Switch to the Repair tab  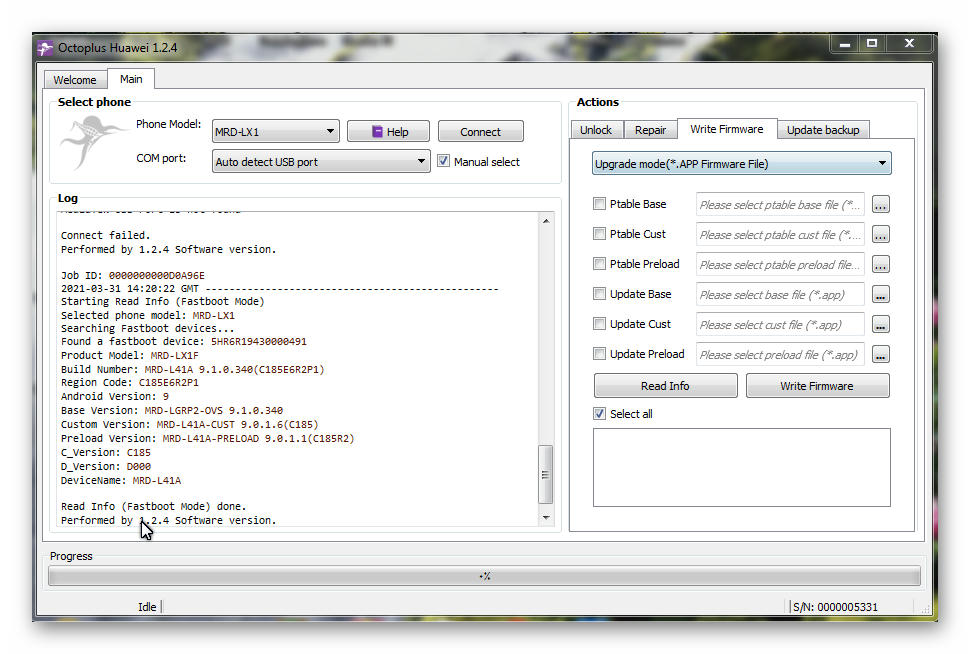[x=650, y=130]
